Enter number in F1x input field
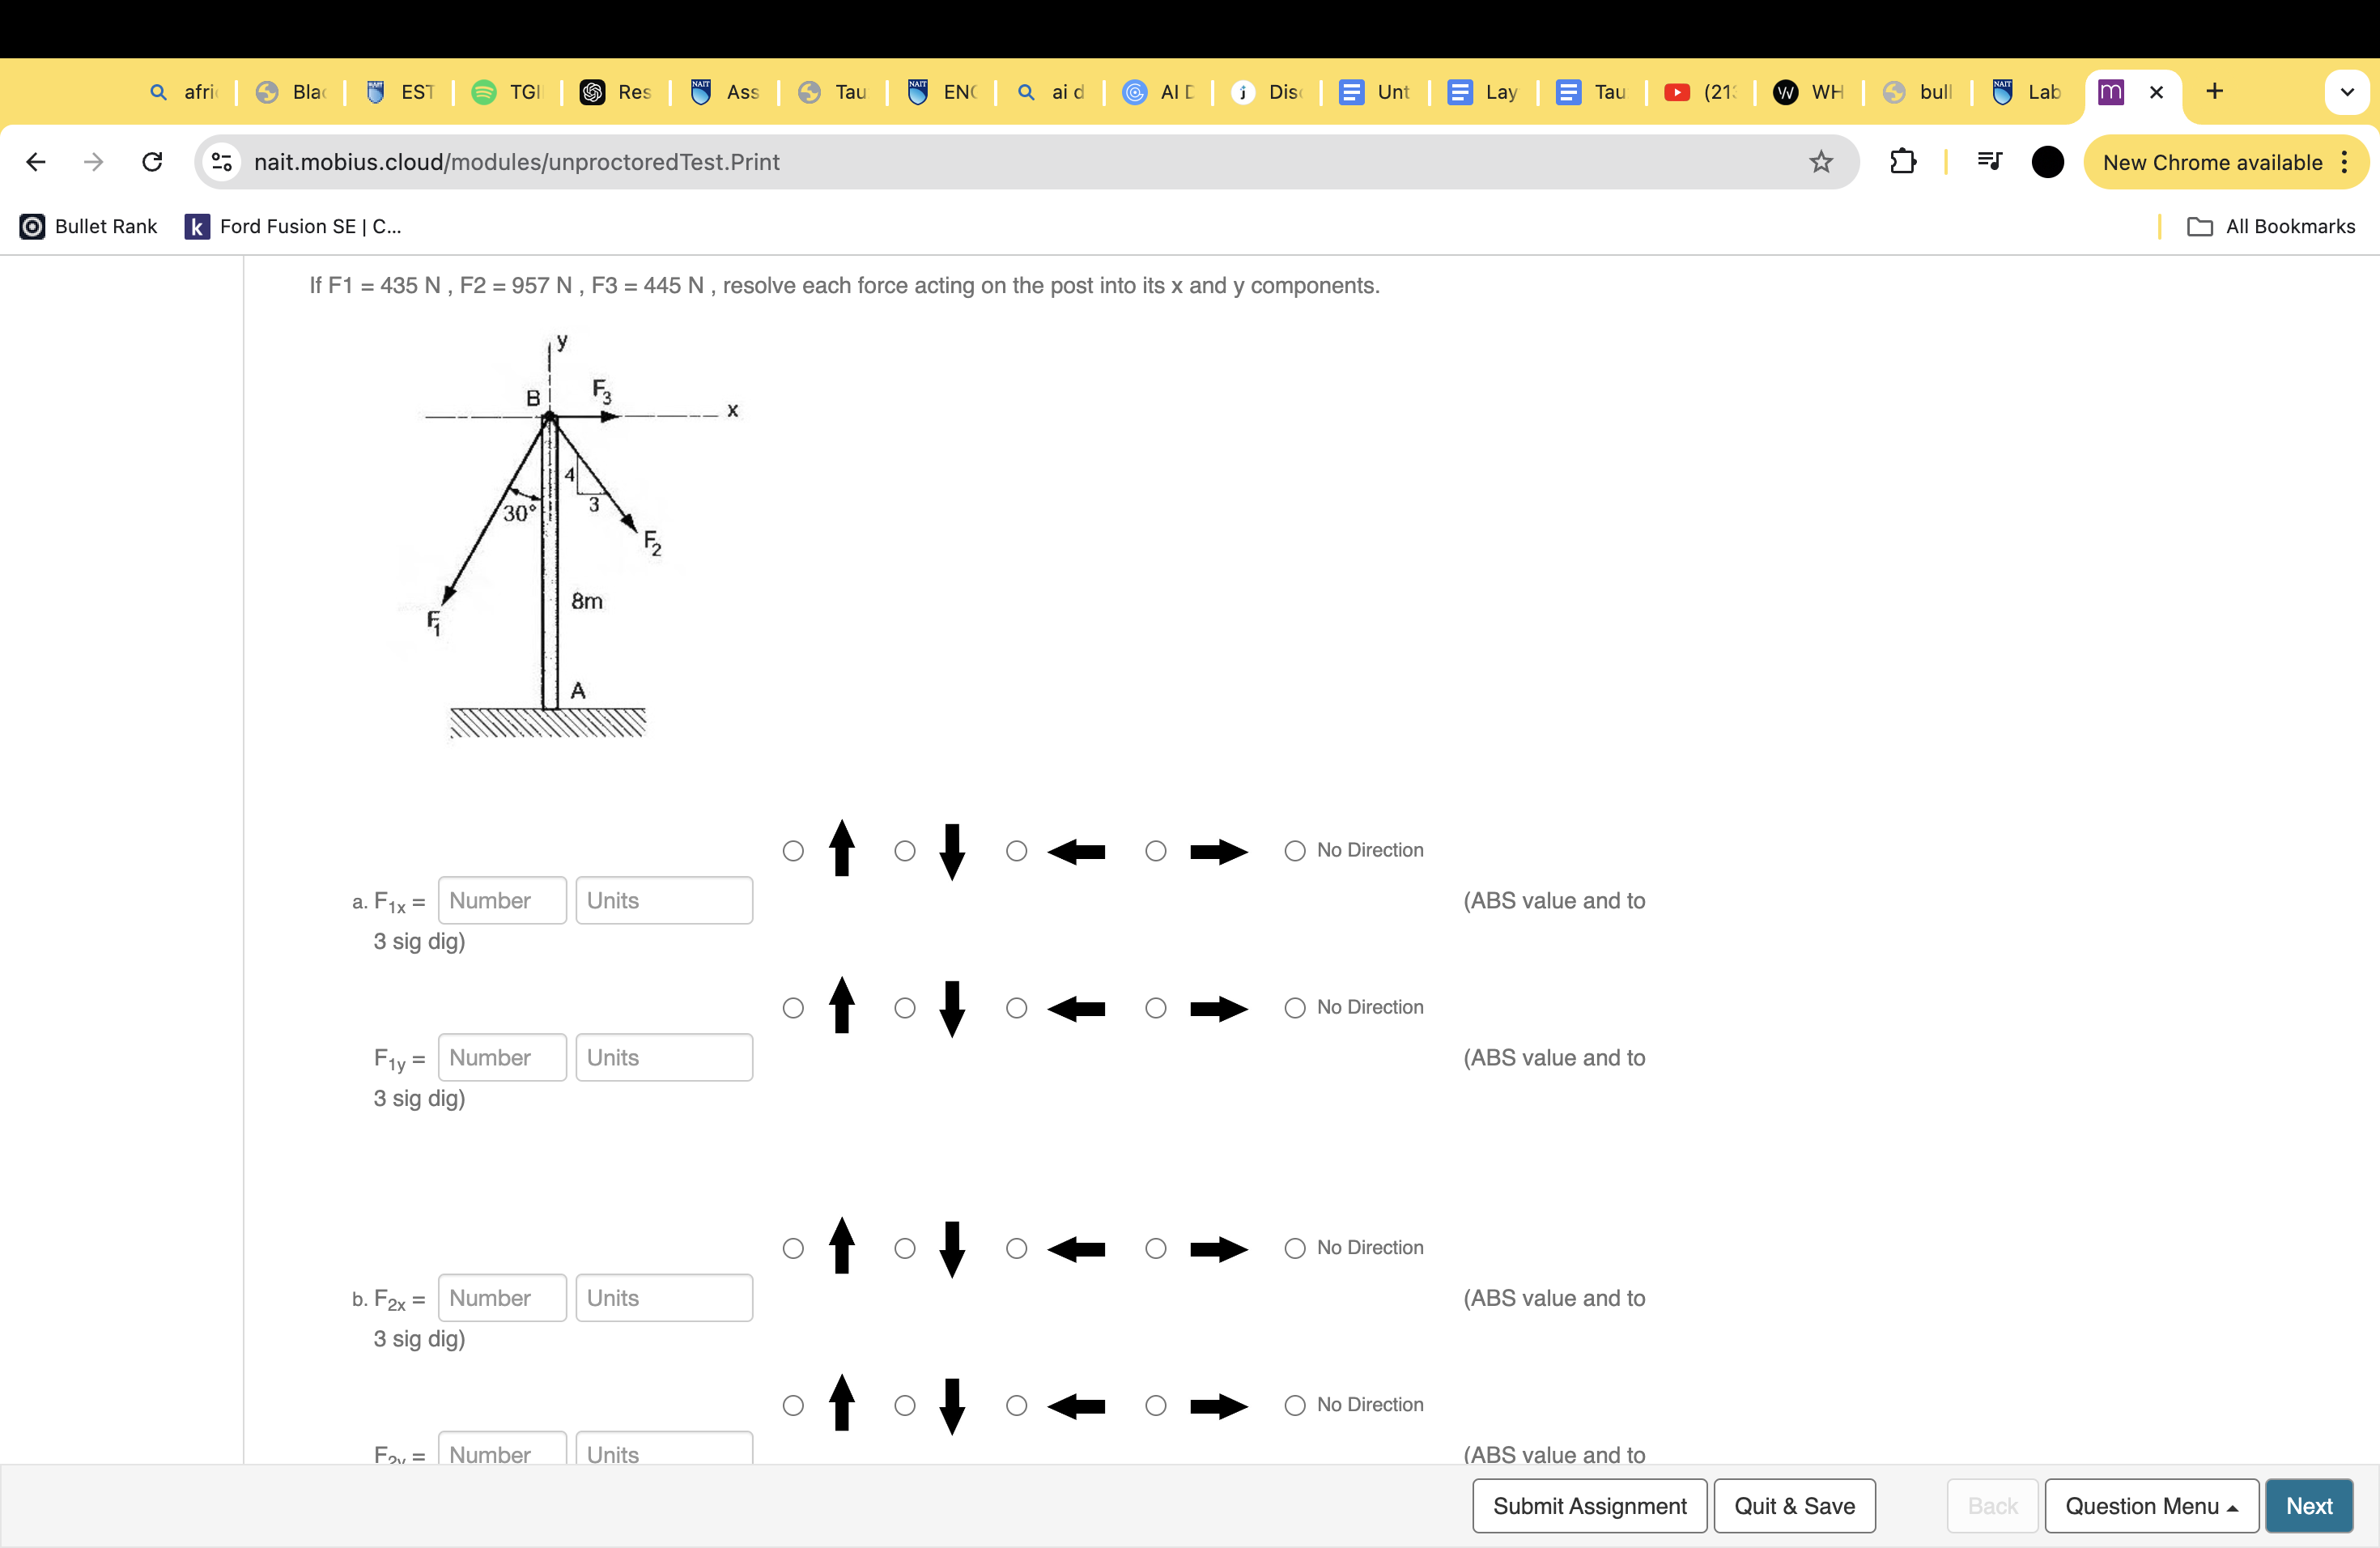 tap(501, 899)
